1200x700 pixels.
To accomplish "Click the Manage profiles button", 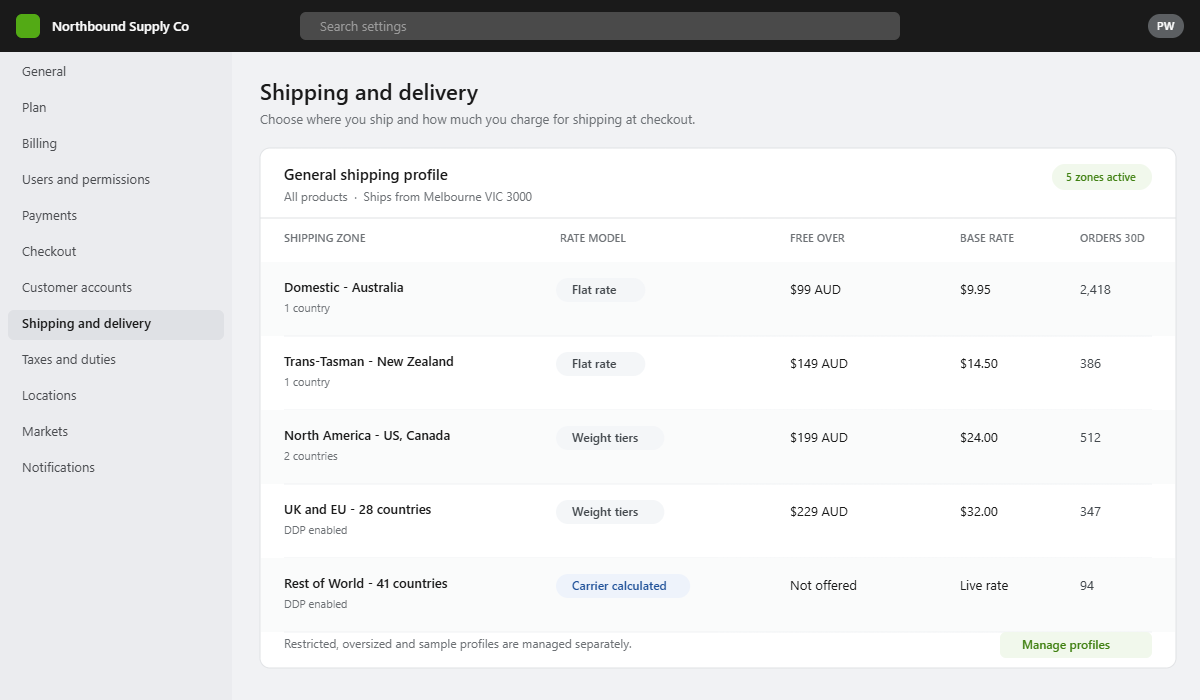I will 1076,645.
